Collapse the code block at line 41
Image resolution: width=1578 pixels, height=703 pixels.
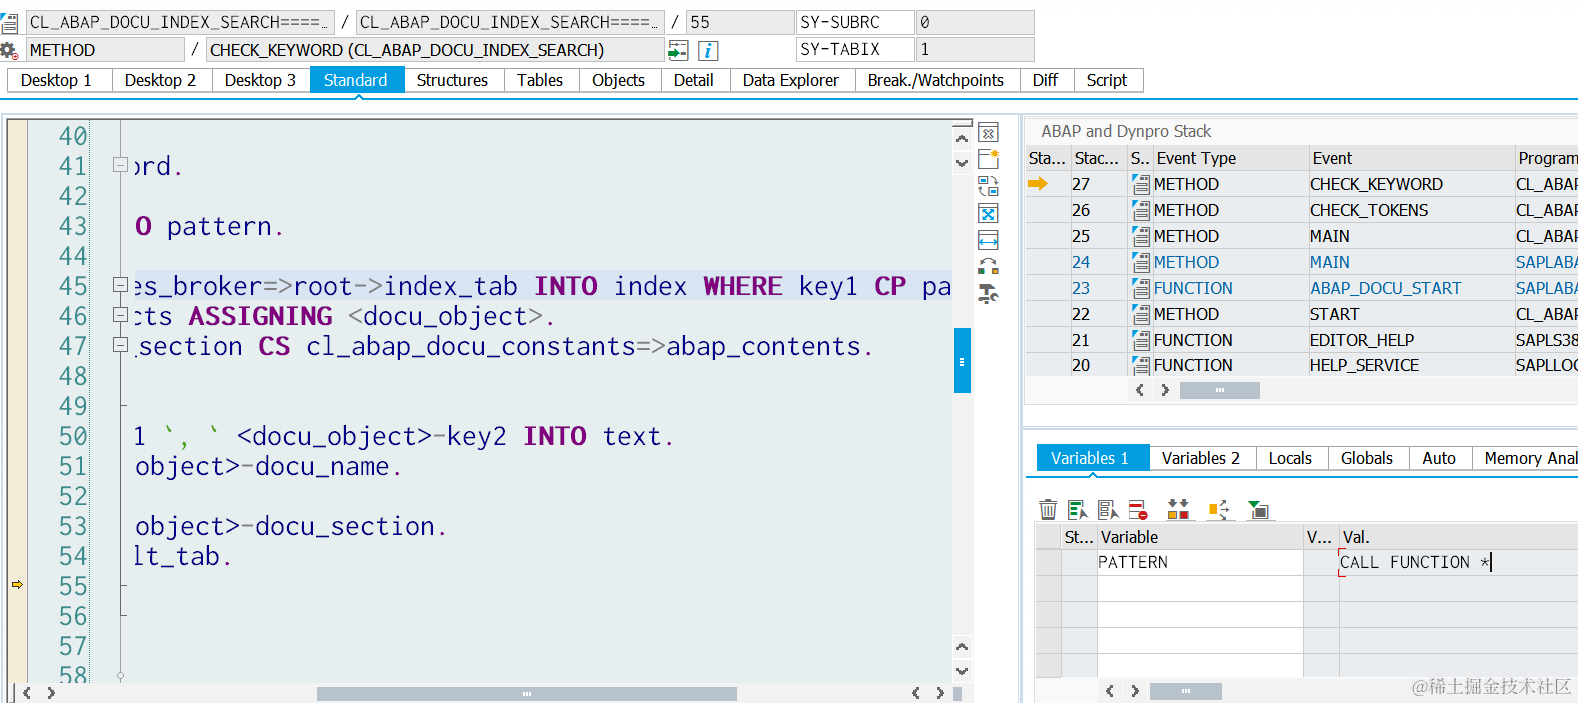tap(120, 165)
